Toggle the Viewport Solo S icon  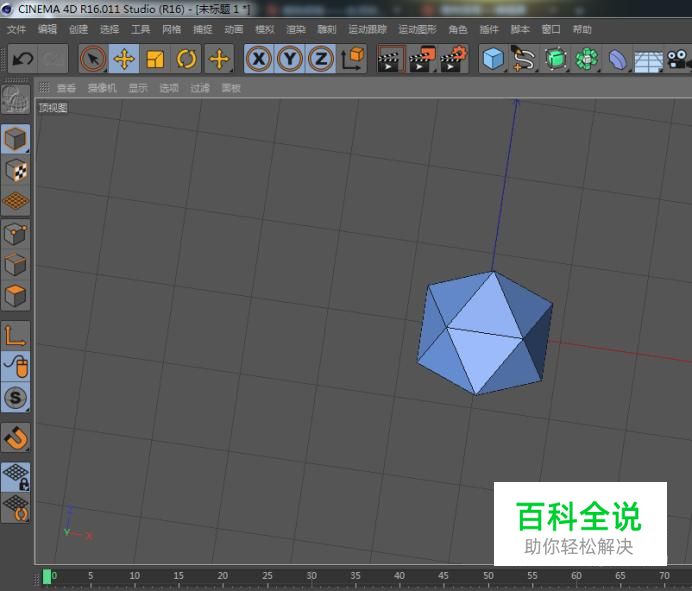tap(15, 397)
